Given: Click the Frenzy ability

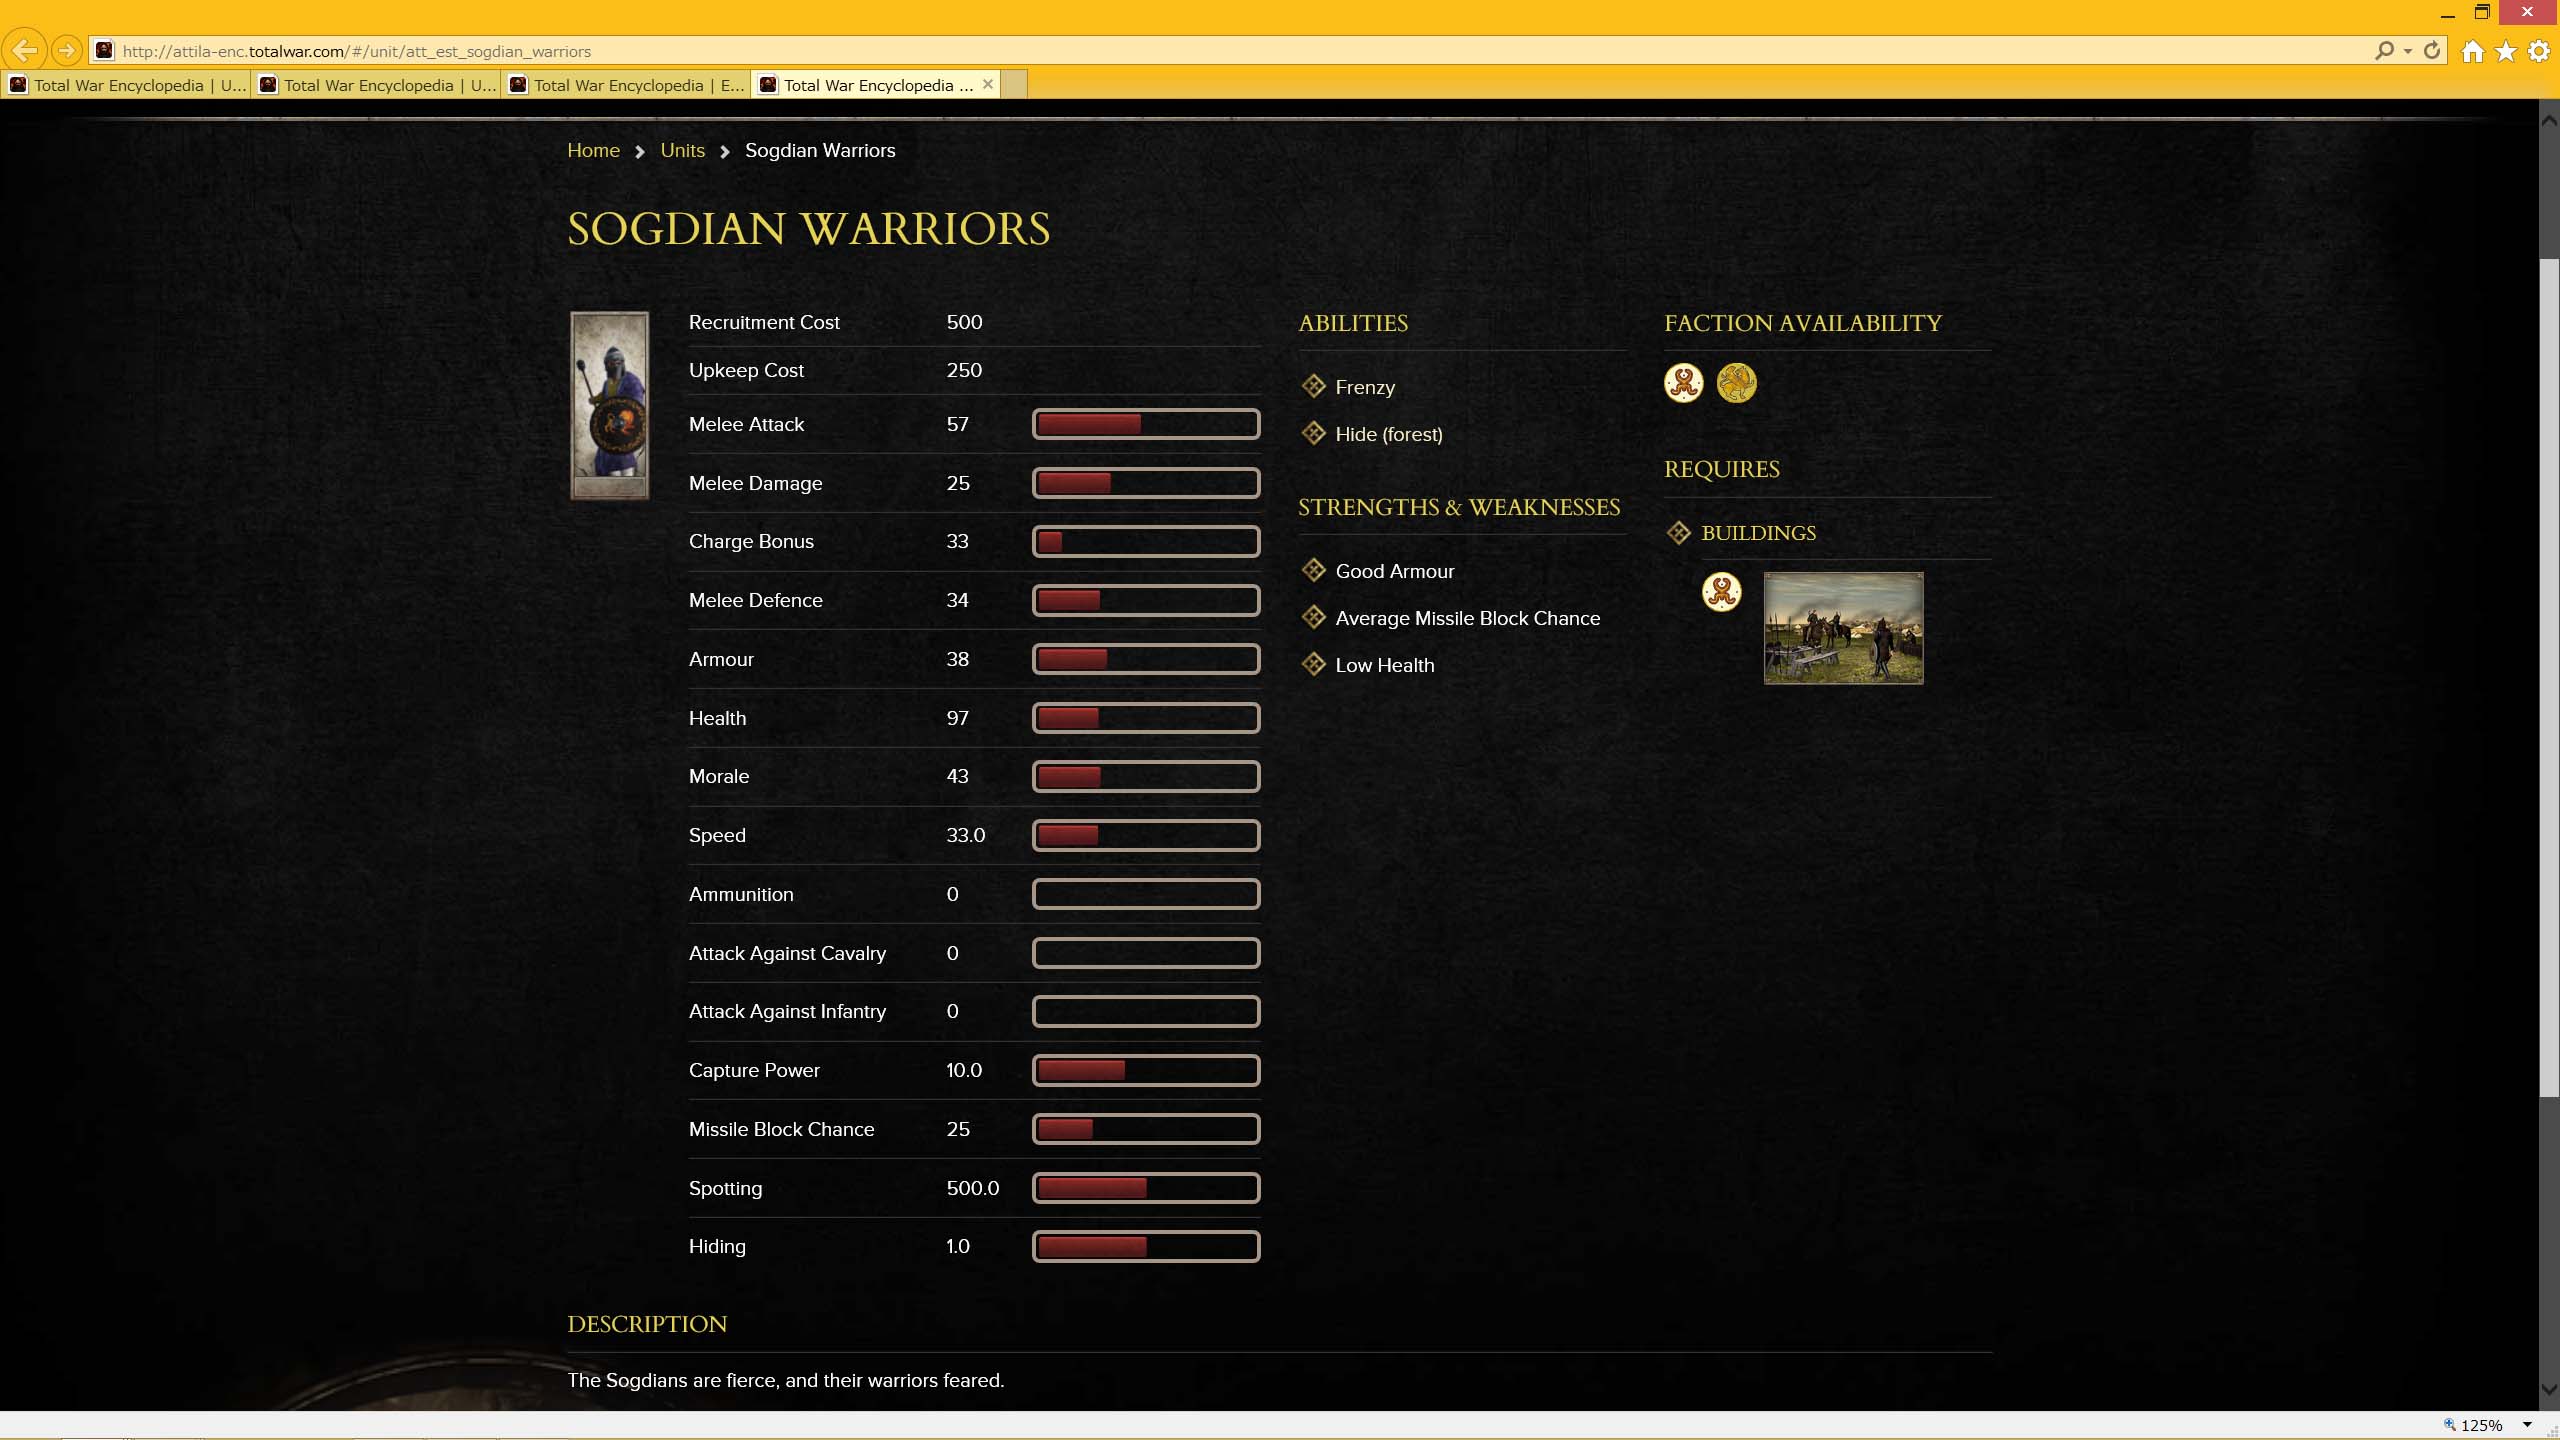Looking at the screenshot, I should click(x=1364, y=387).
